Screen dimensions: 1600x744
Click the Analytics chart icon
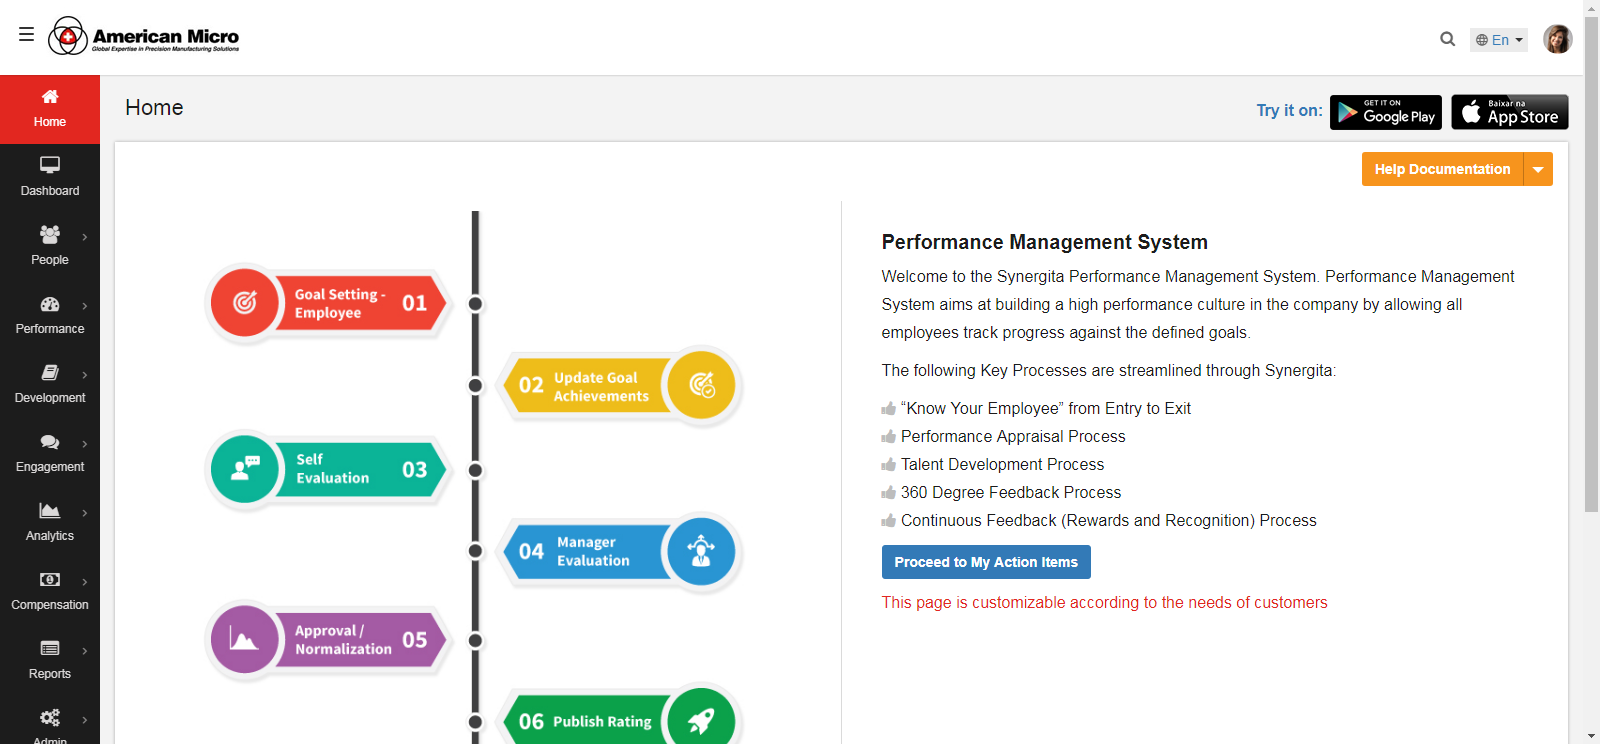(x=50, y=511)
